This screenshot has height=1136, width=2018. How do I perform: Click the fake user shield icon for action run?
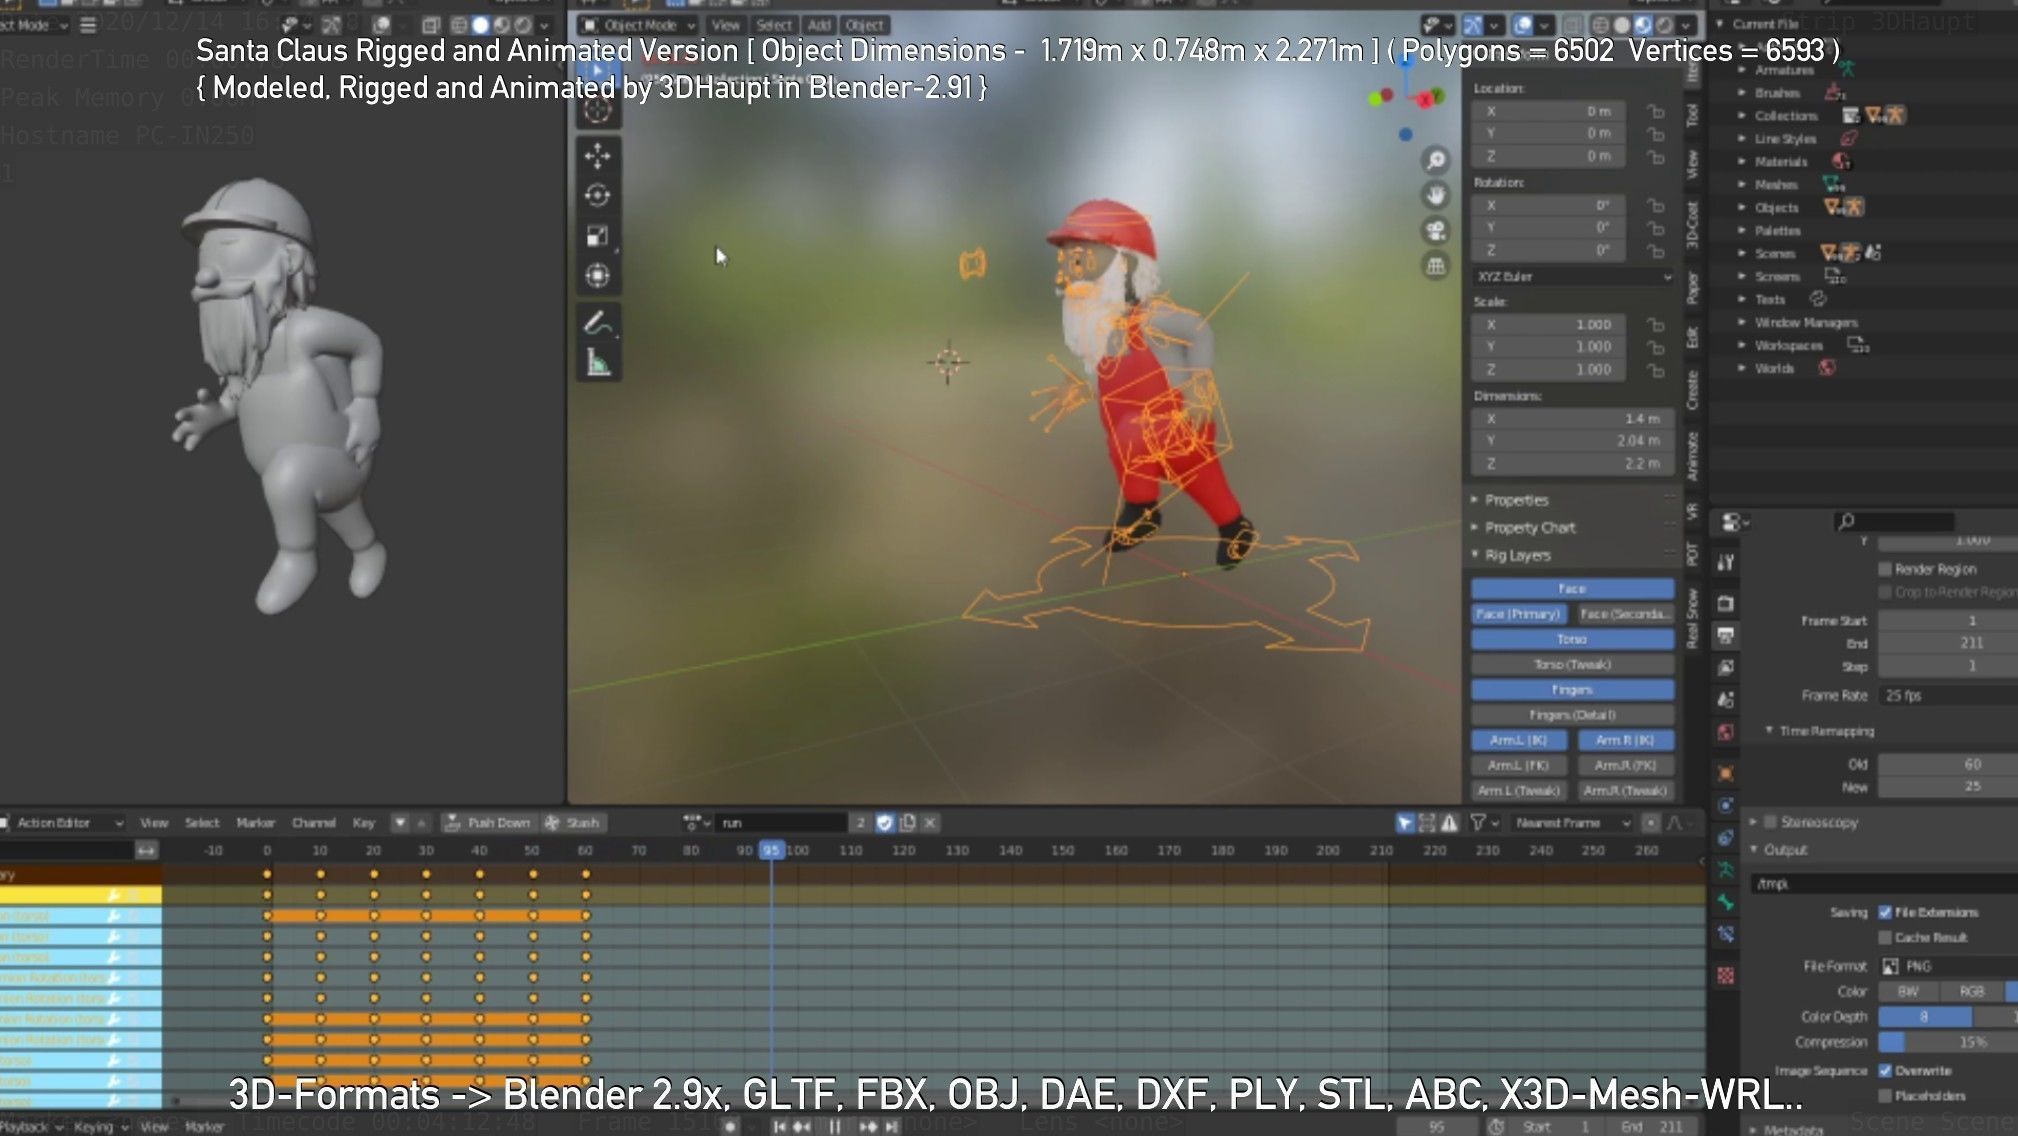click(x=884, y=823)
